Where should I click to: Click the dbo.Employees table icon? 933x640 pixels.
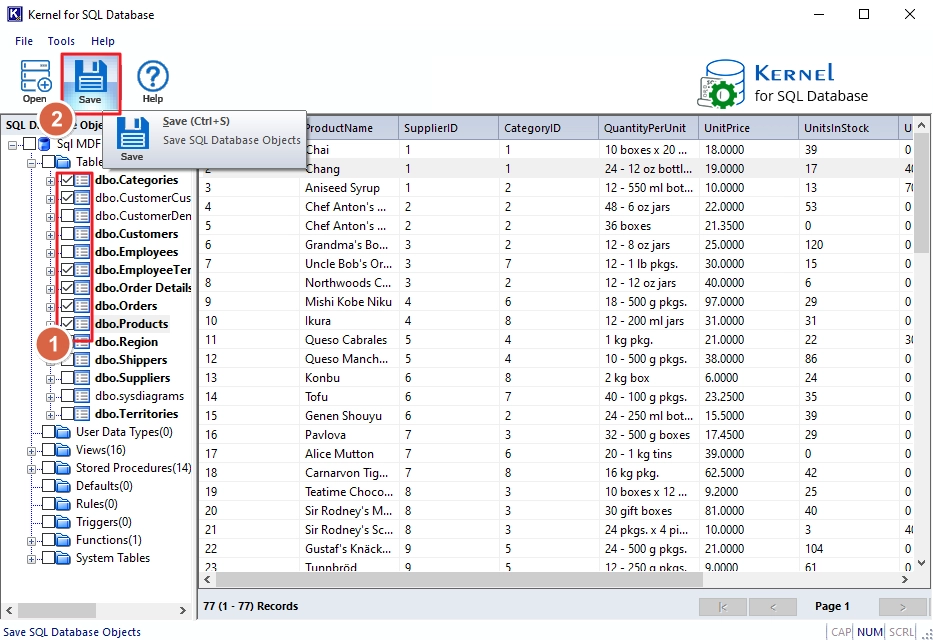(82, 252)
